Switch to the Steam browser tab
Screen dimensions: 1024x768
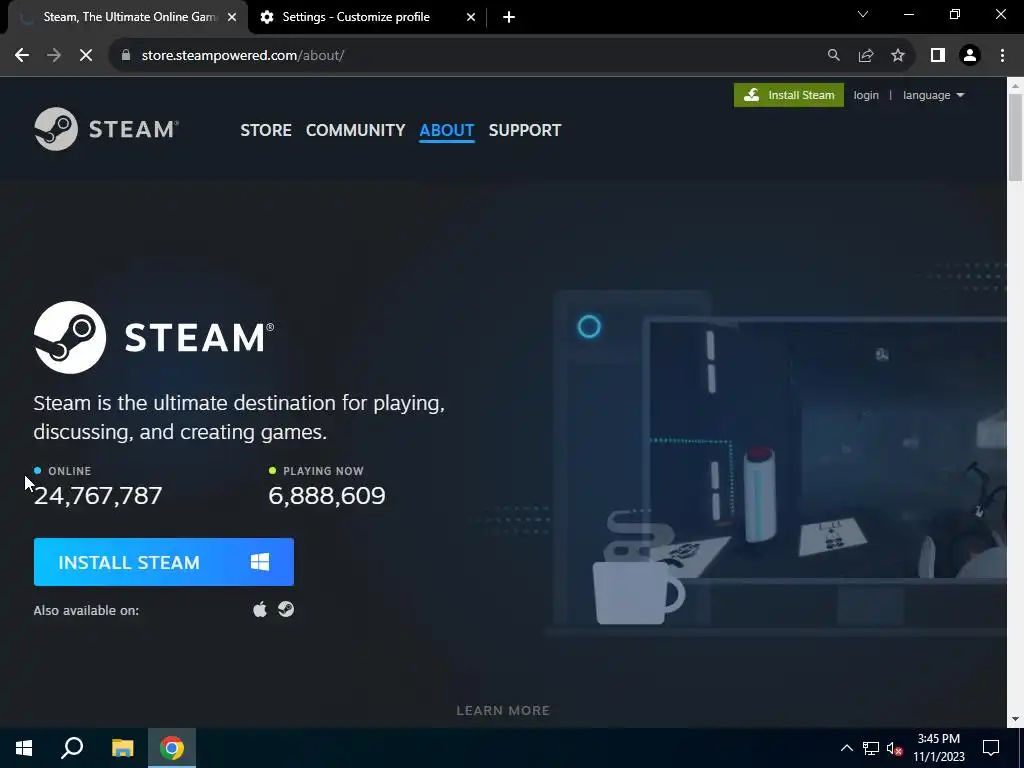[x=128, y=17]
